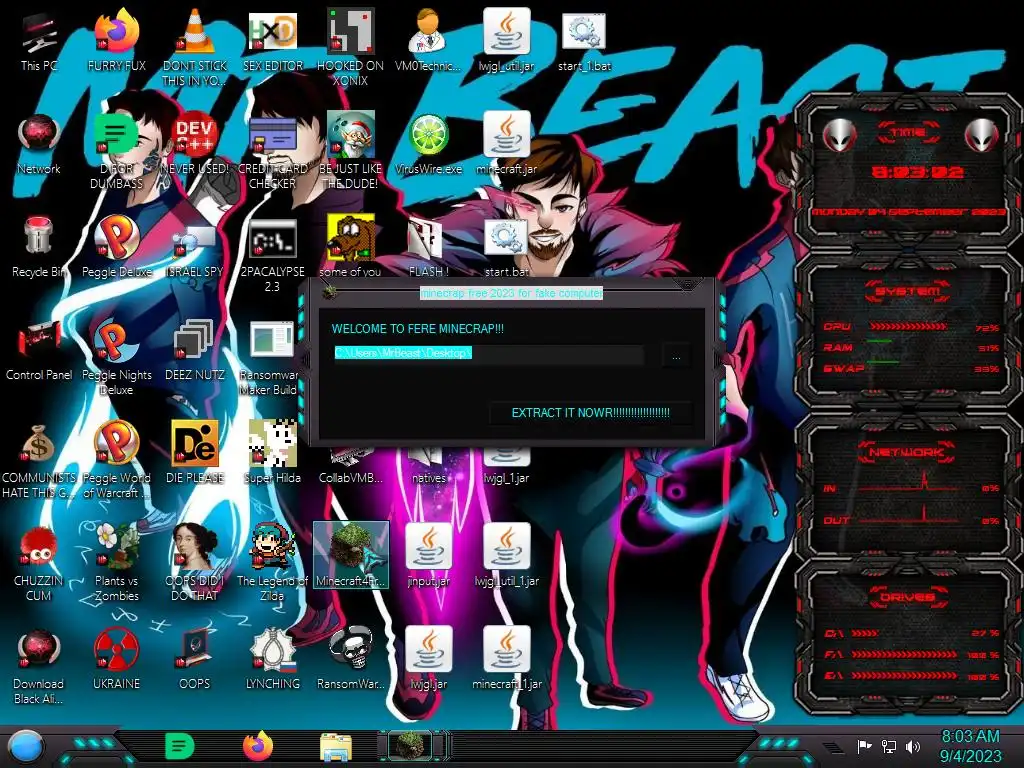Click the C:\ drive usage bar

[865, 633]
